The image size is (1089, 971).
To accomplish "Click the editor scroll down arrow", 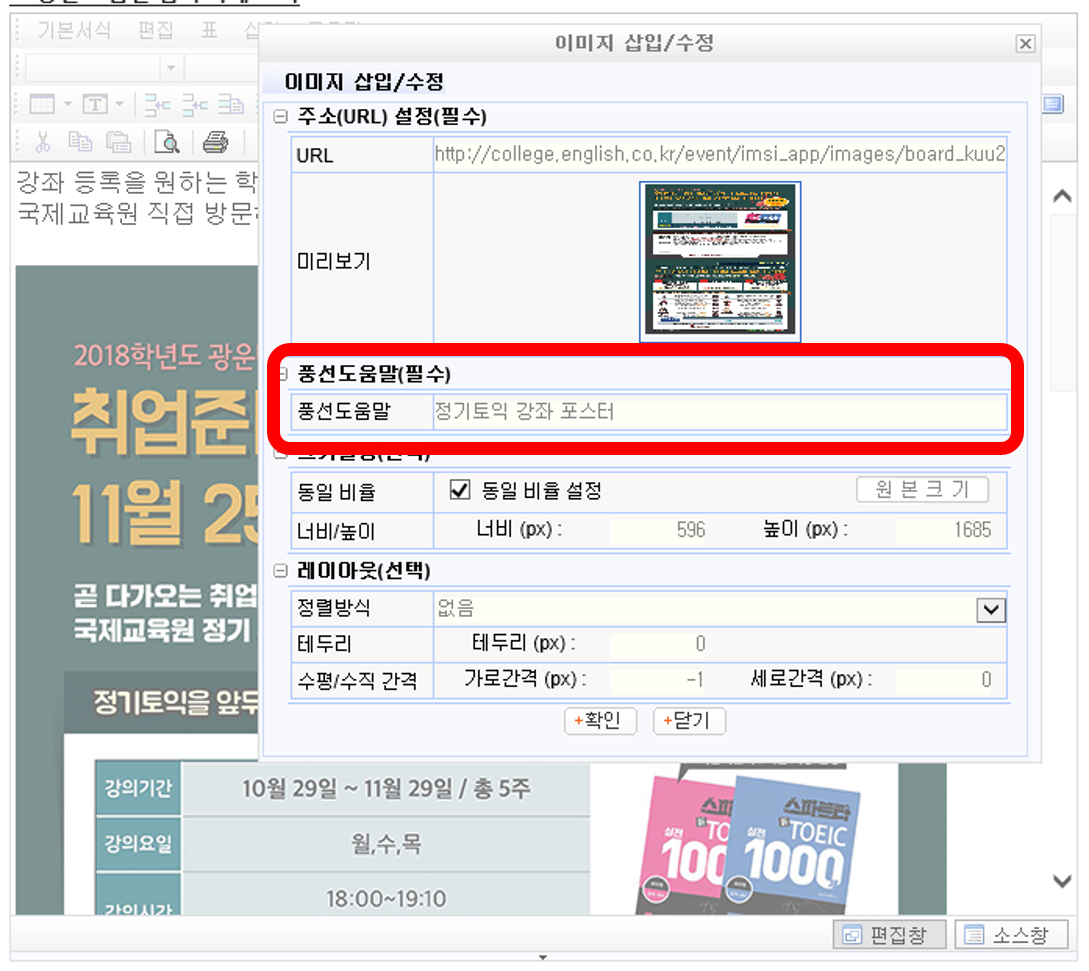I will (x=1062, y=881).
